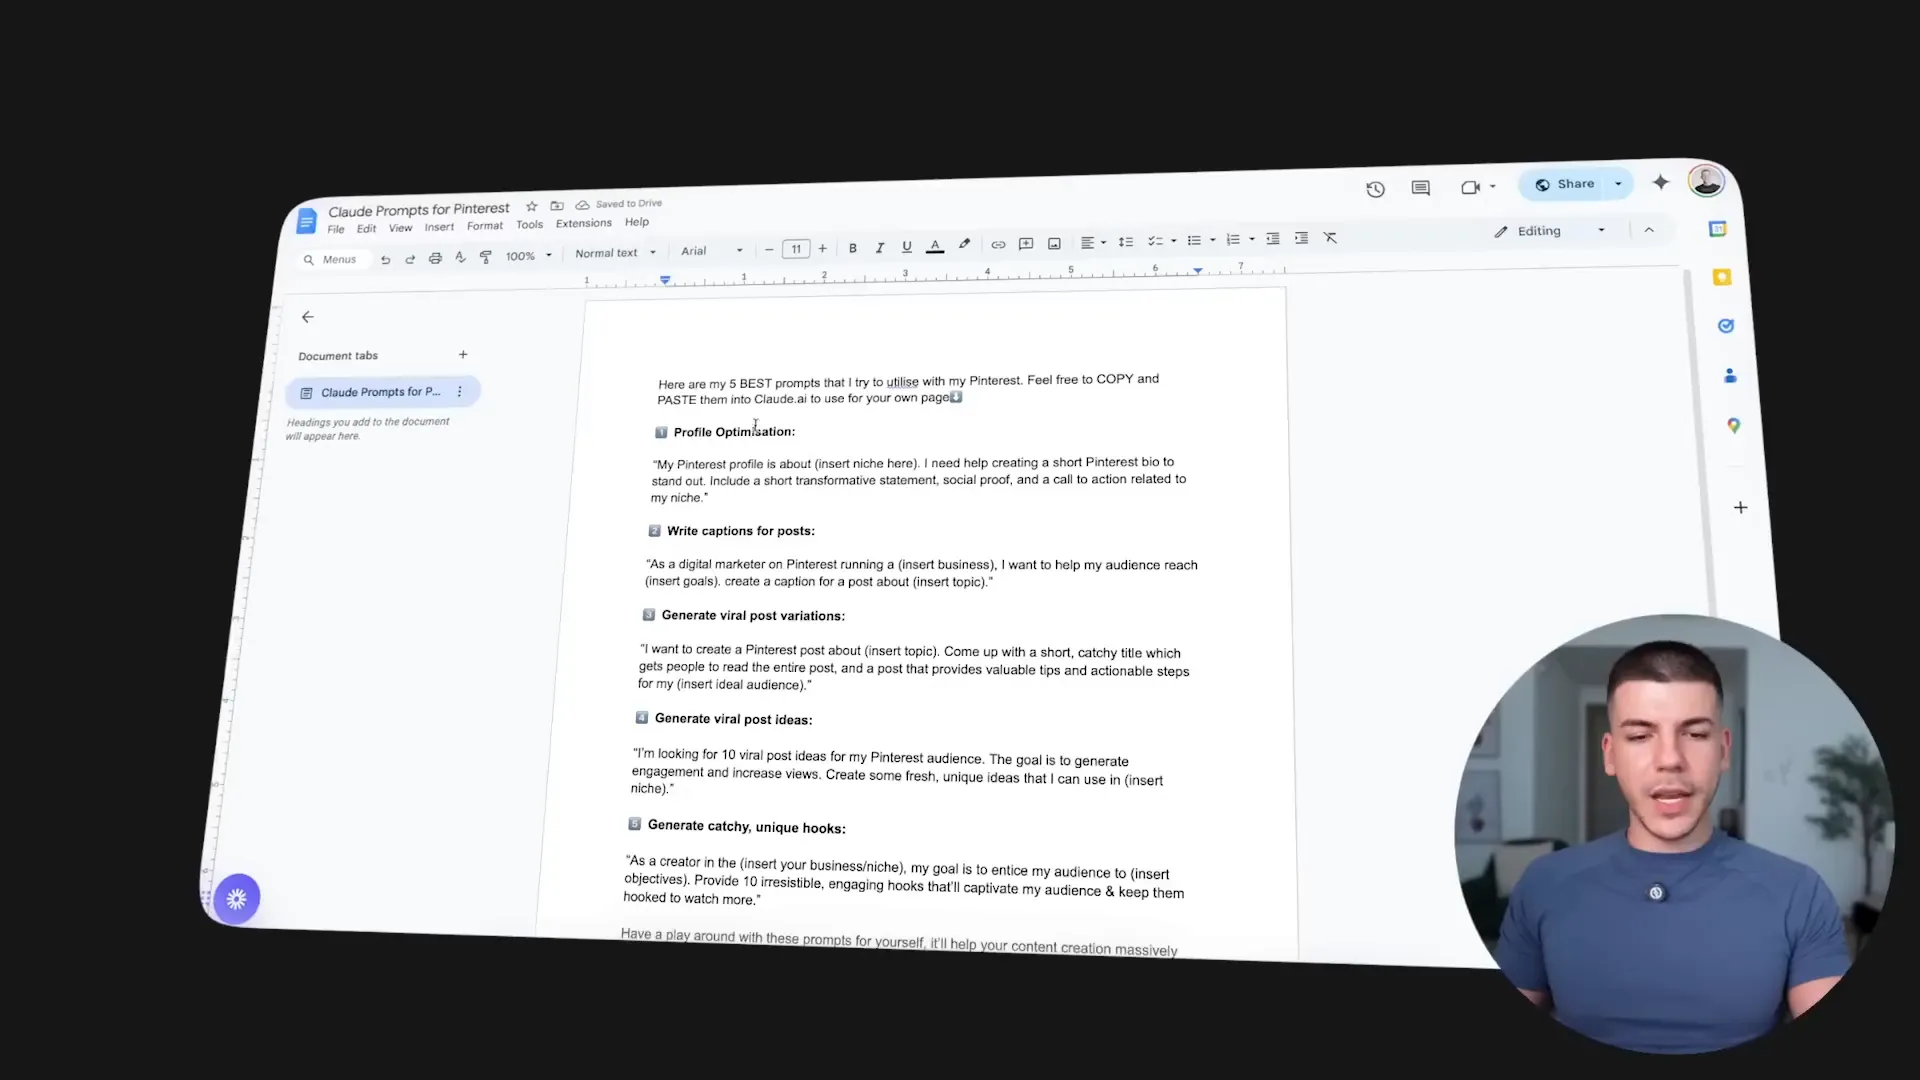Open the Format menu

tap(485, 226)
